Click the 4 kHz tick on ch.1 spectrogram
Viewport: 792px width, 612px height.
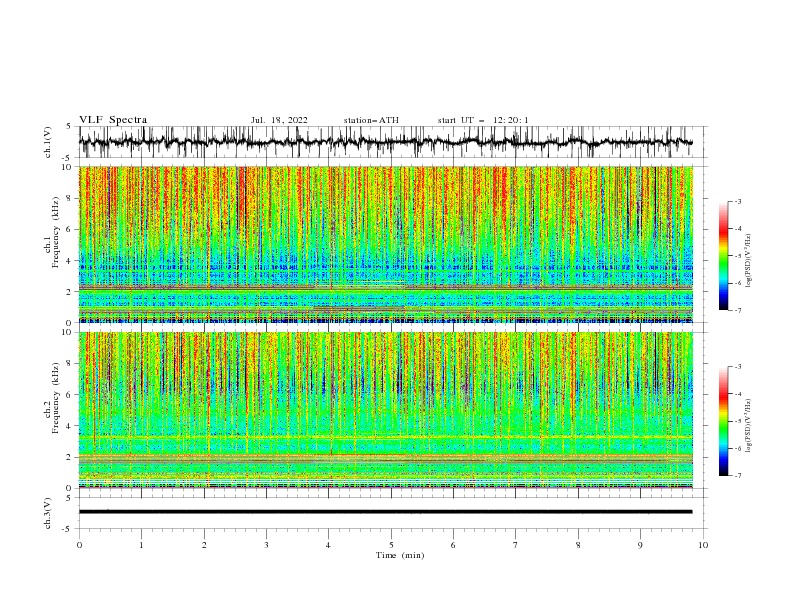pos(70,261)
